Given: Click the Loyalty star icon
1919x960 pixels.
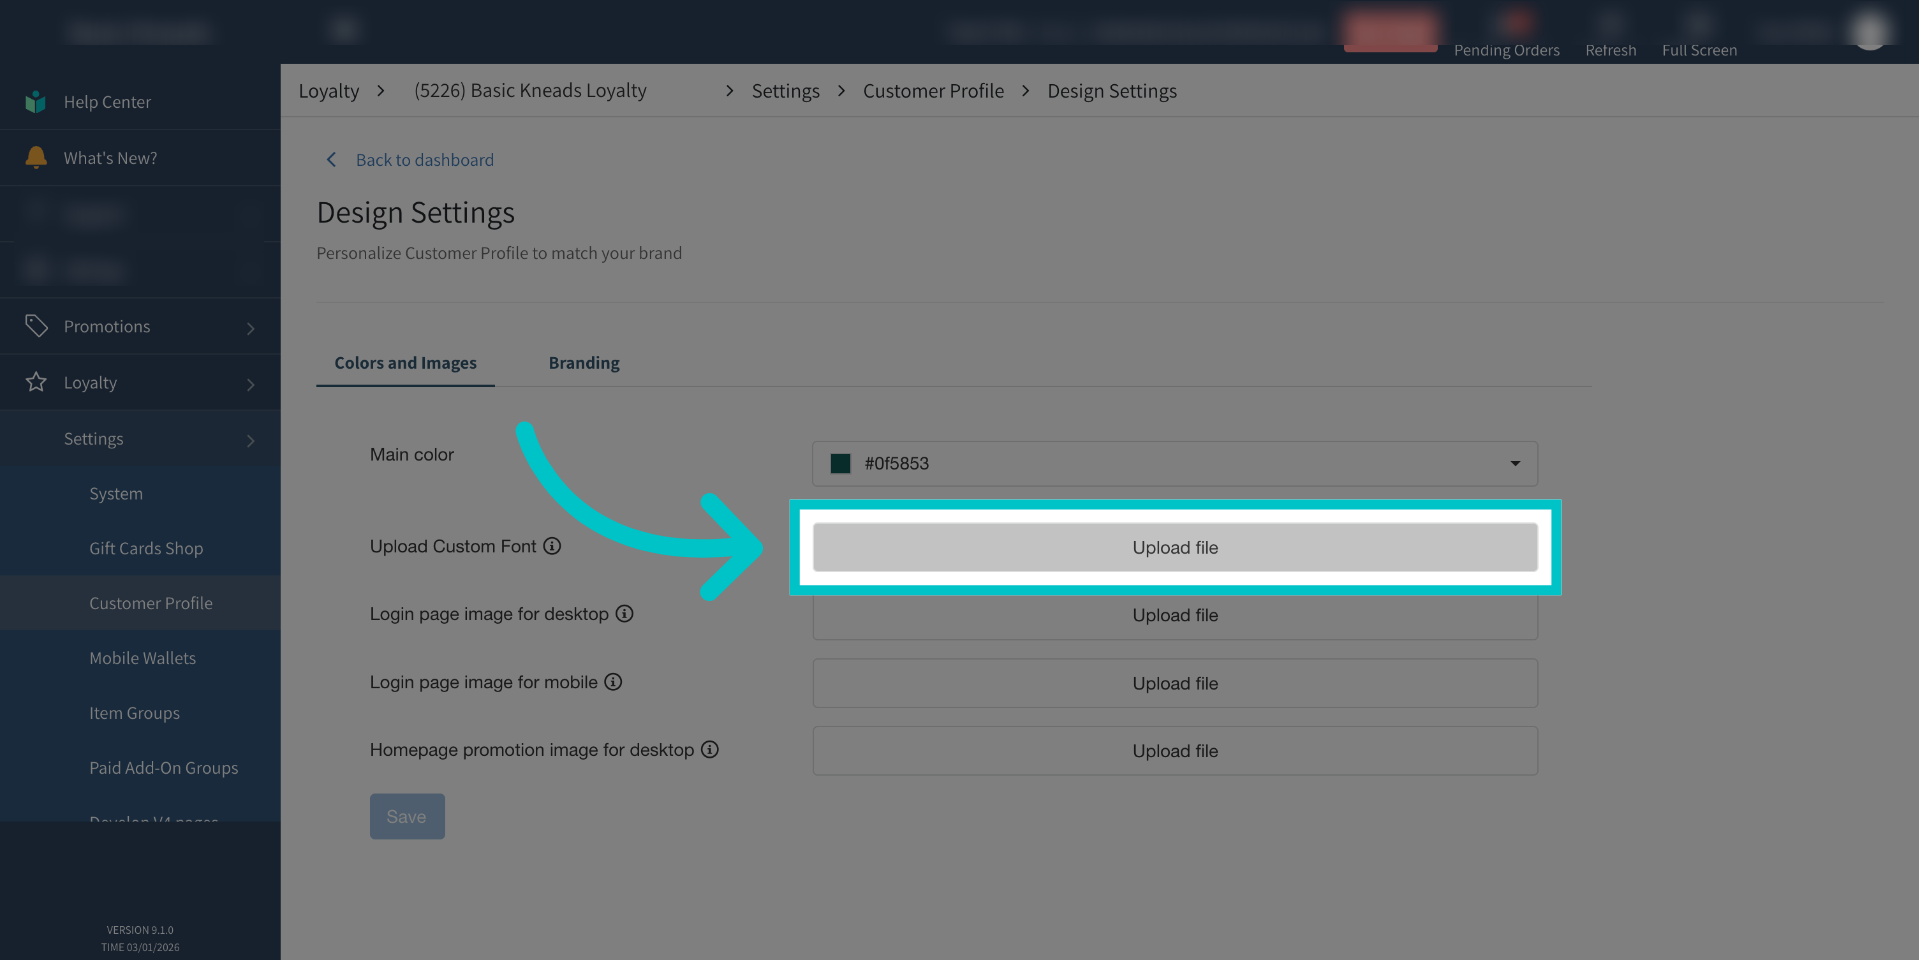Looking at the screenshot, I should pos(36,382).
